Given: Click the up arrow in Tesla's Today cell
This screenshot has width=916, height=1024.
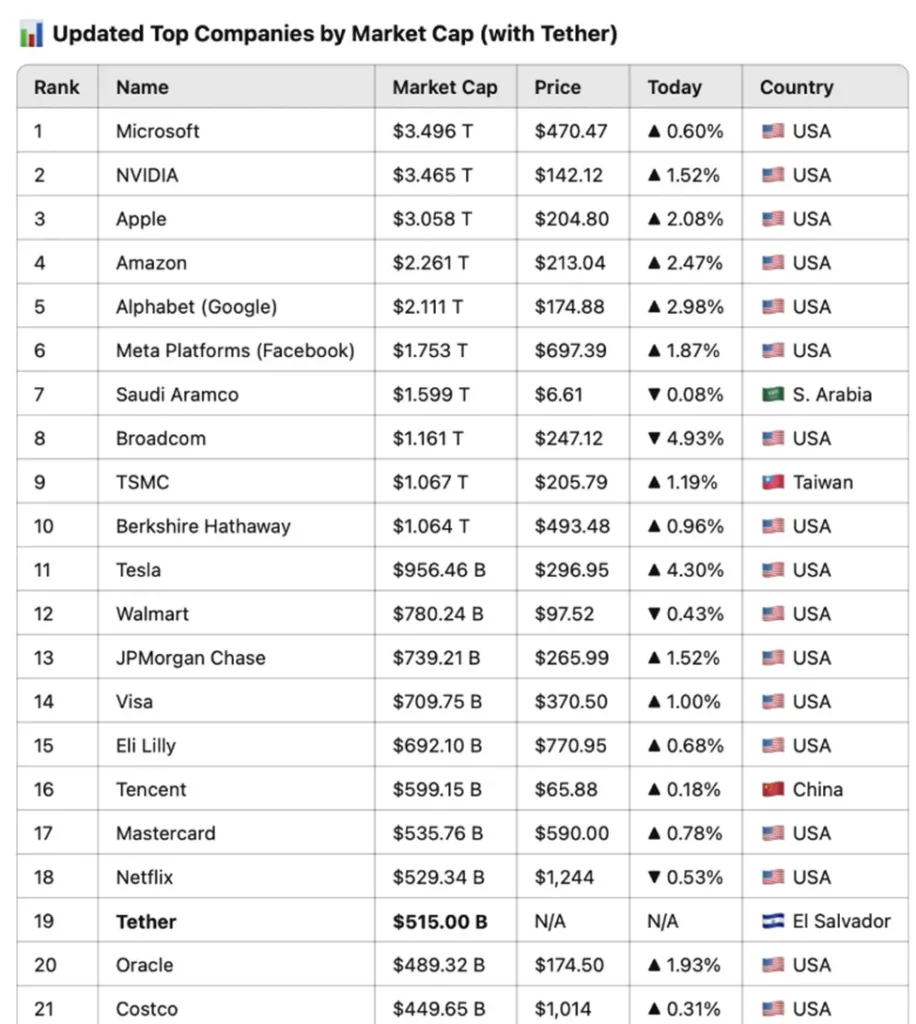Looking at the screenshot, I should point(655,570).
